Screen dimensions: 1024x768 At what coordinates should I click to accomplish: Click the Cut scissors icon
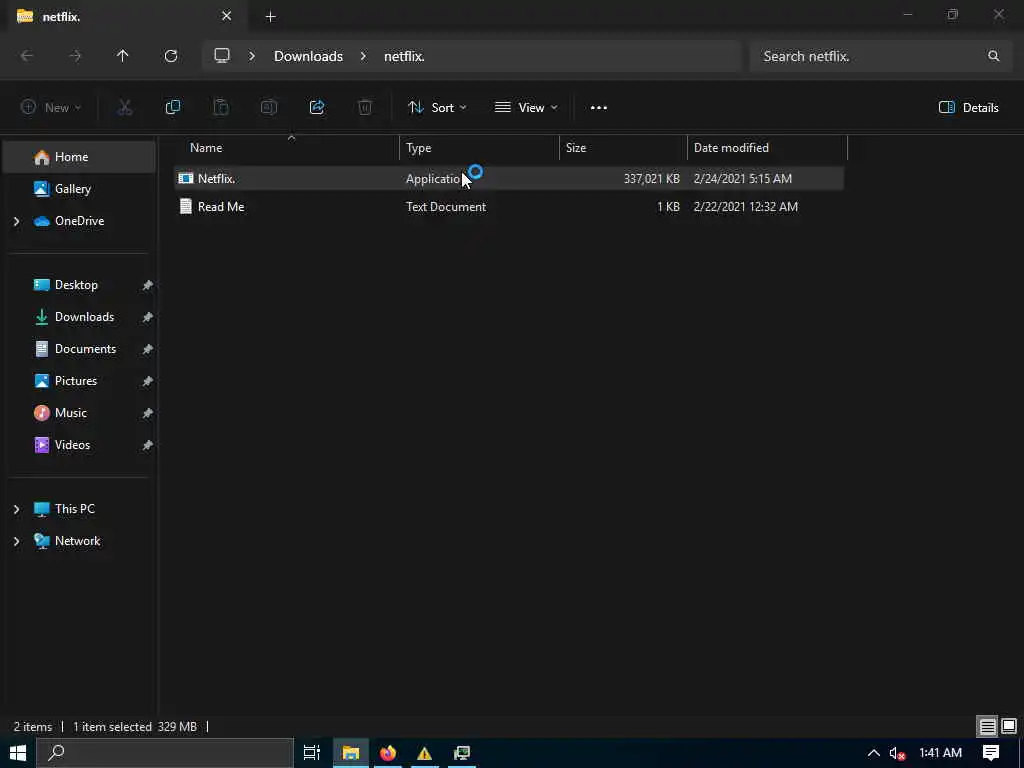[125, 107]
